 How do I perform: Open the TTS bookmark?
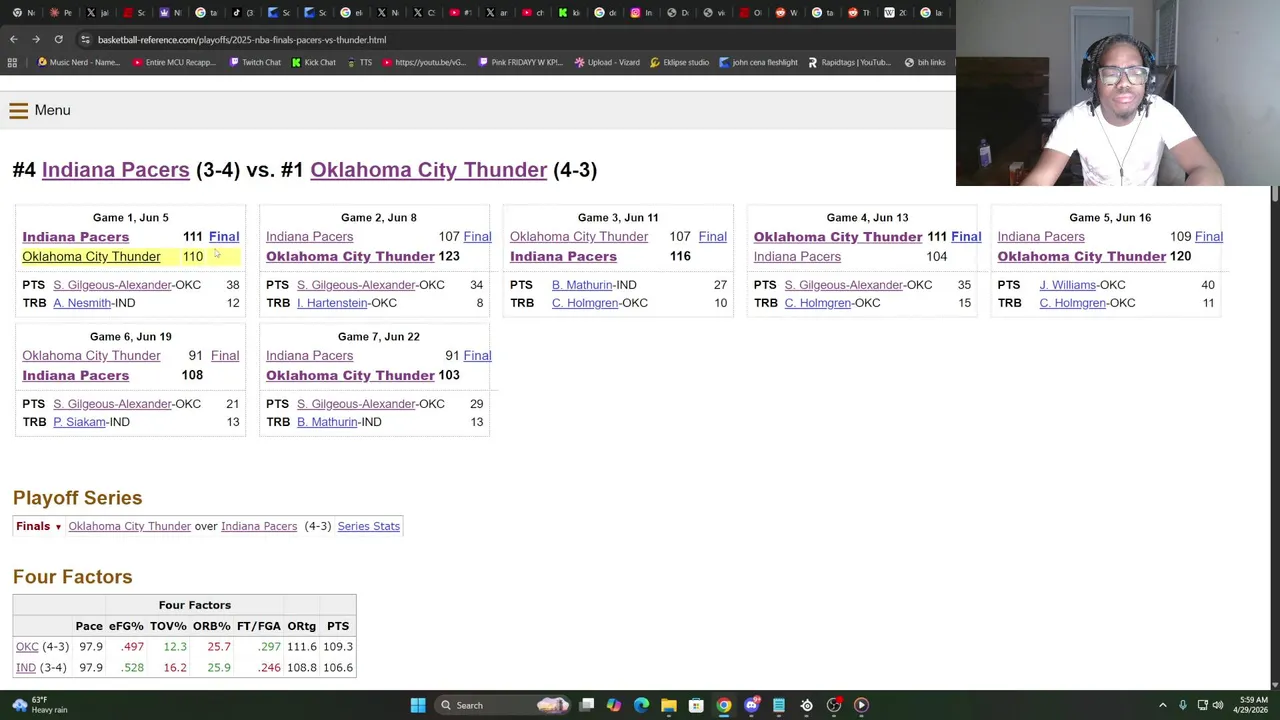tap(359, 62)
